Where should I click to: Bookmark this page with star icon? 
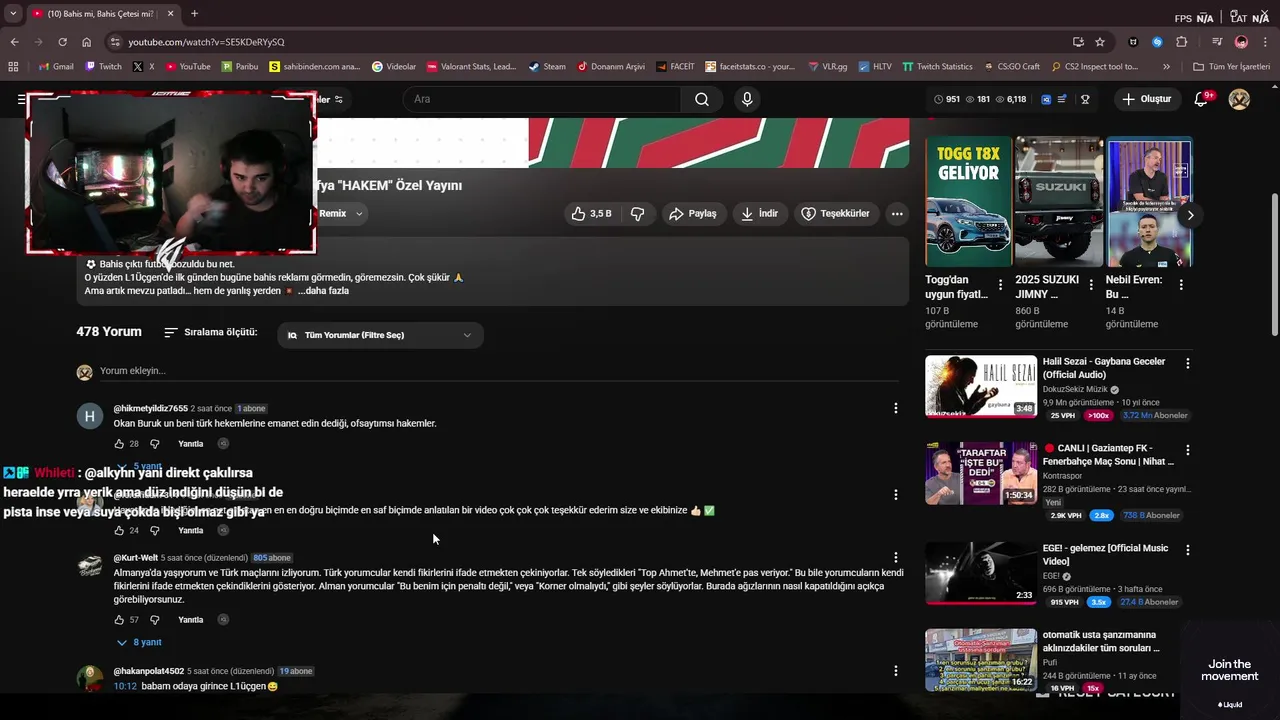[1100, 42]
